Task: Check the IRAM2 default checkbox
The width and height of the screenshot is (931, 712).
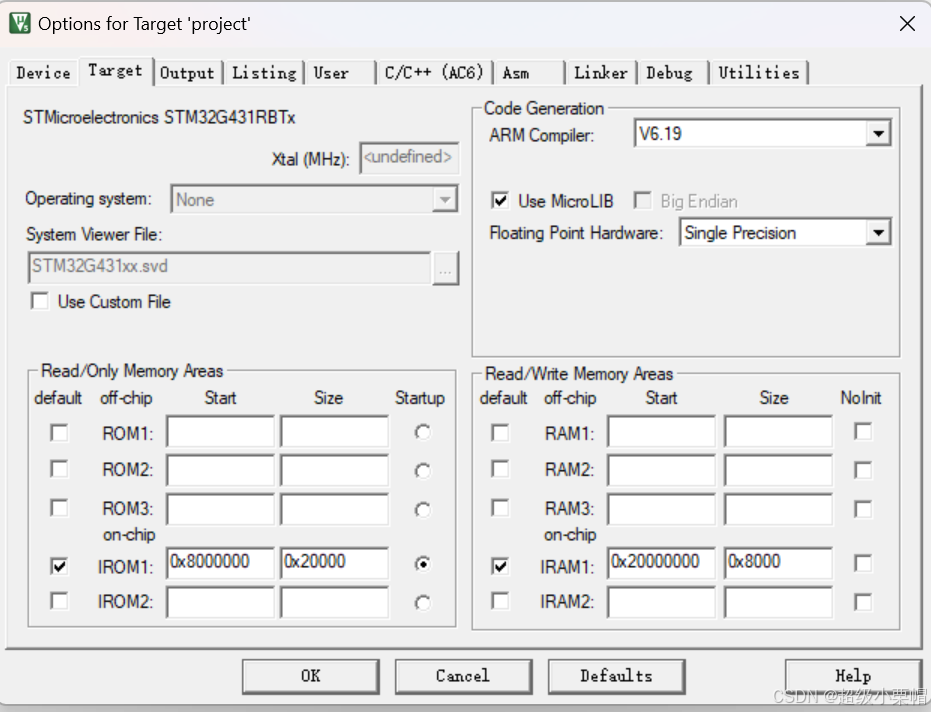Action: 500,601
